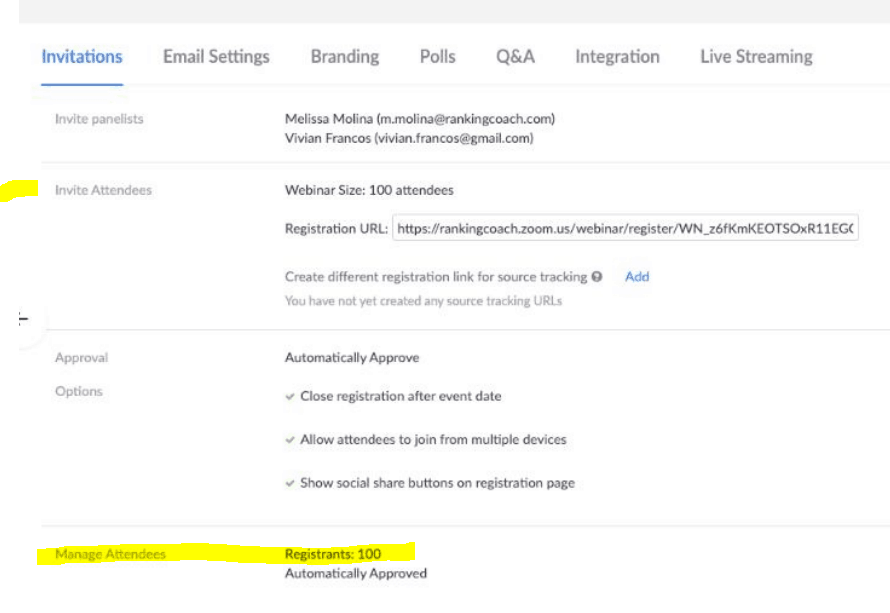
Task: Click the Invite Attendees label
Action: 103,190
